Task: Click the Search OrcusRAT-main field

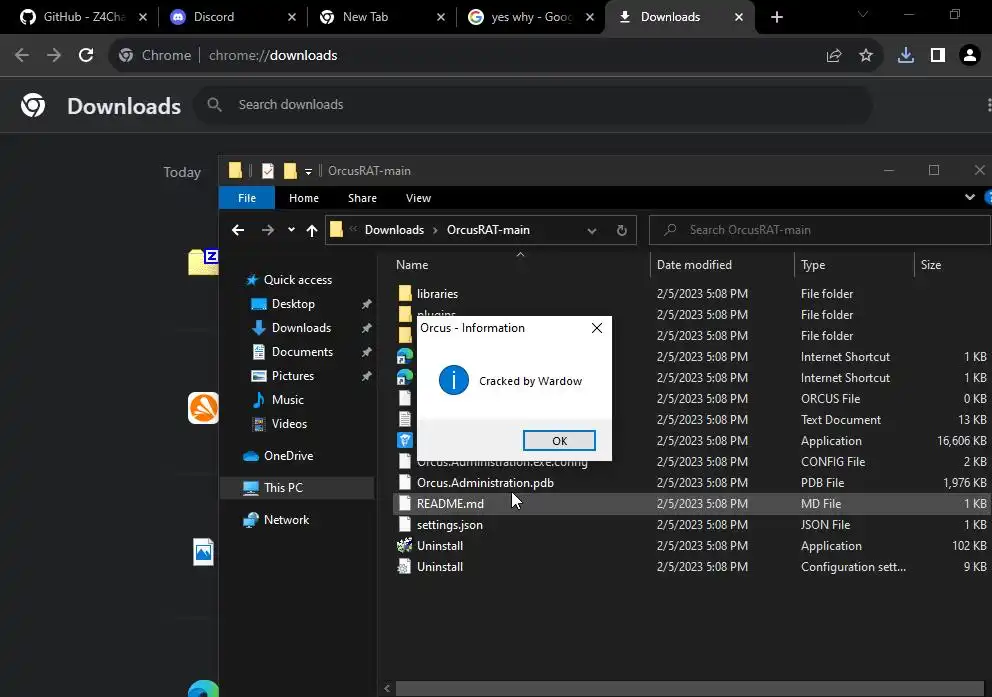Action: coord(819,230)
